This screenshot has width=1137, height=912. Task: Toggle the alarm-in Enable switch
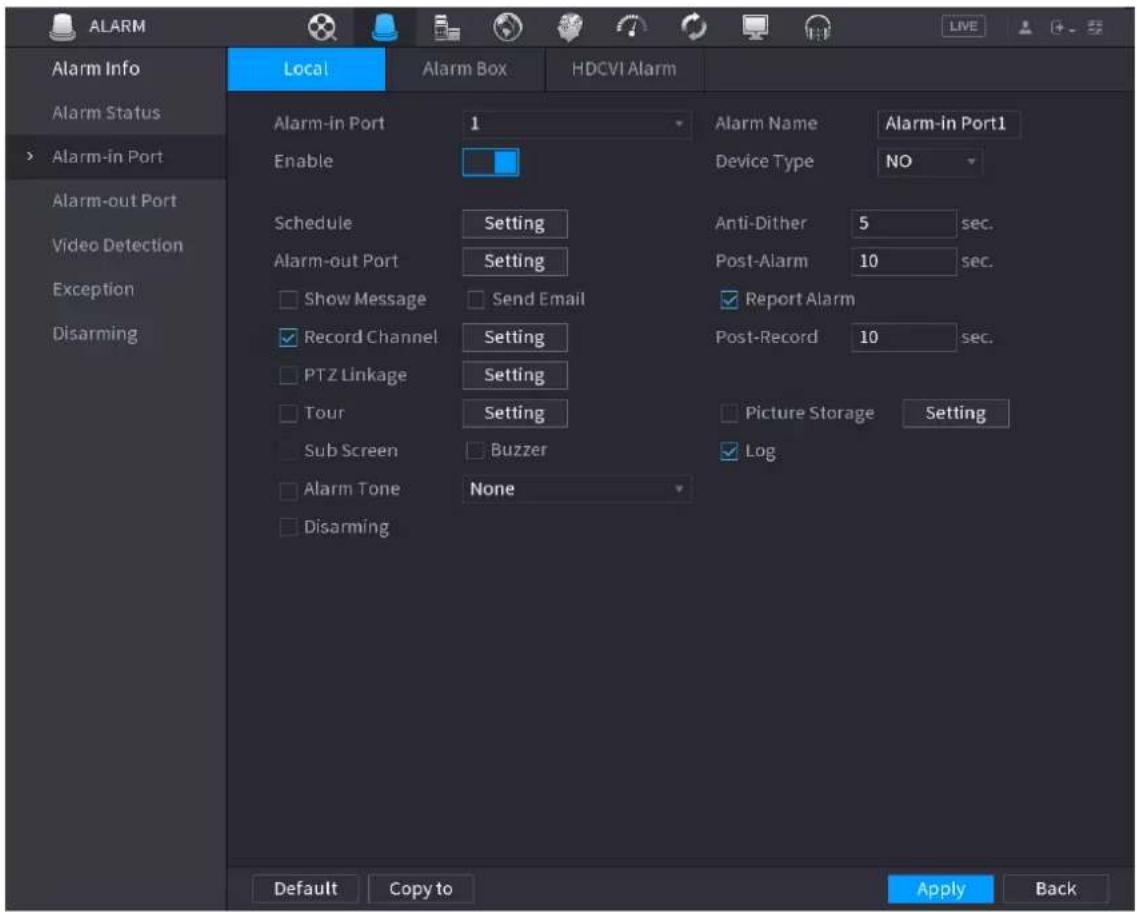pyautogui.click(x=491, y=162)
